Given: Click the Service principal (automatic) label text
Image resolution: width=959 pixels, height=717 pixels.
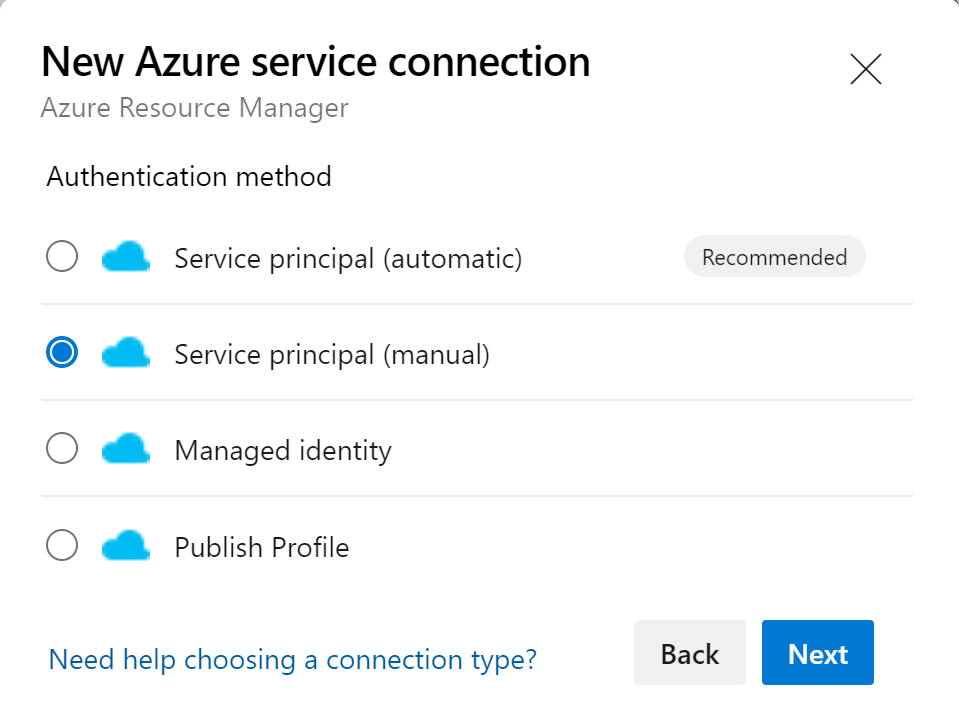Looking at the screenshot, I should coord(348,258).
